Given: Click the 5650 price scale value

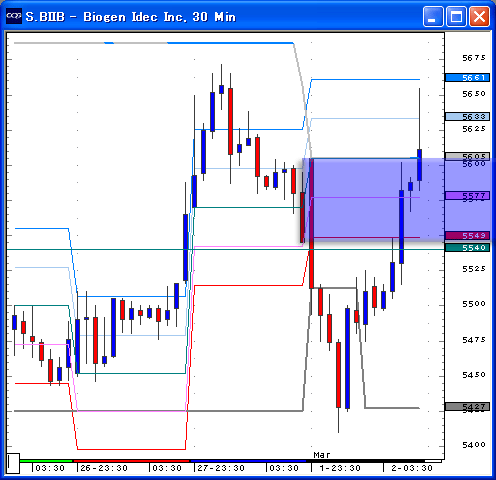Looking at the screenshot, I should [x=474, y=94].
